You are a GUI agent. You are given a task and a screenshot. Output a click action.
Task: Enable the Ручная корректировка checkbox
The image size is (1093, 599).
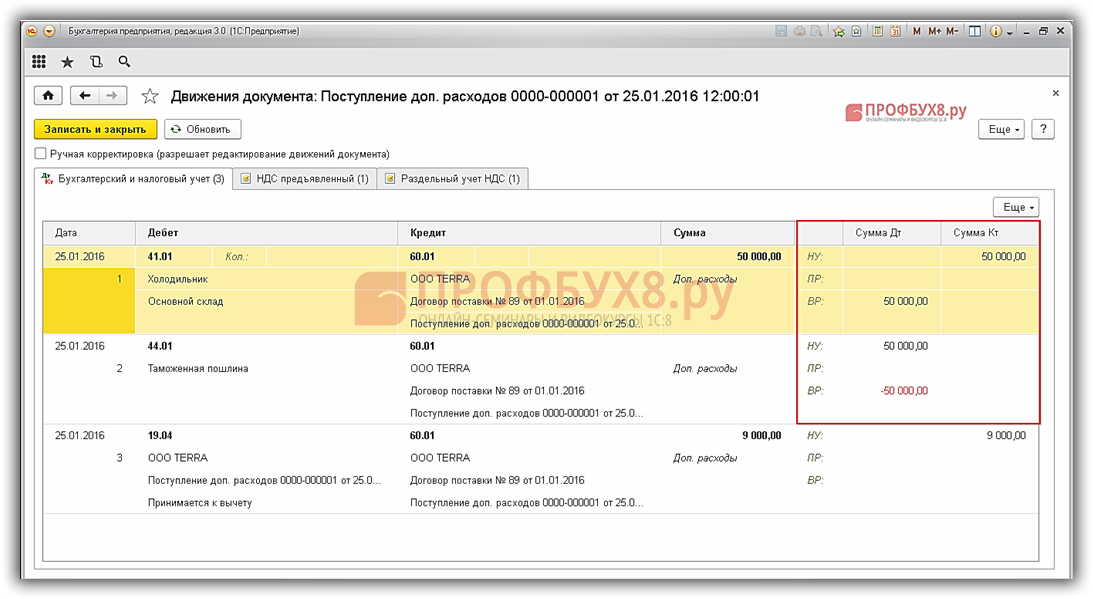click(x=41, y=154)
